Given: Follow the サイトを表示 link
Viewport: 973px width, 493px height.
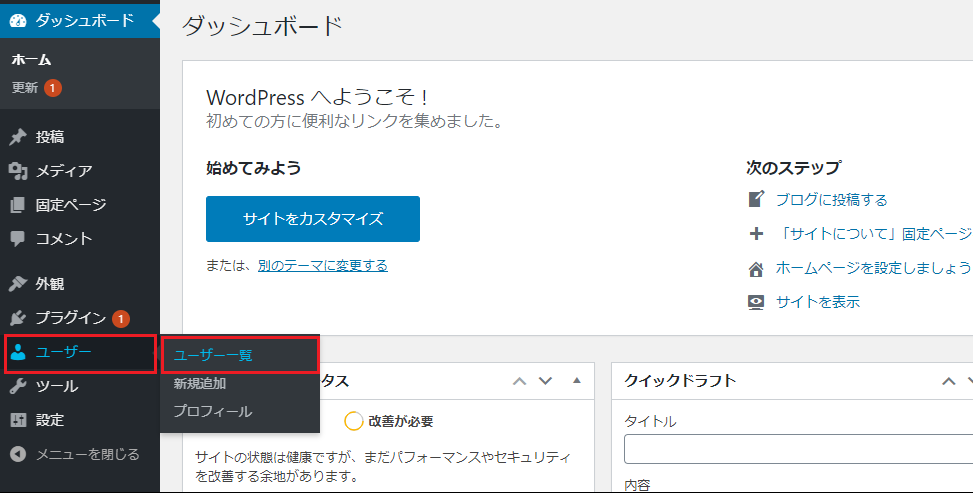Looking at the screenshot, I should pos(818,302).
